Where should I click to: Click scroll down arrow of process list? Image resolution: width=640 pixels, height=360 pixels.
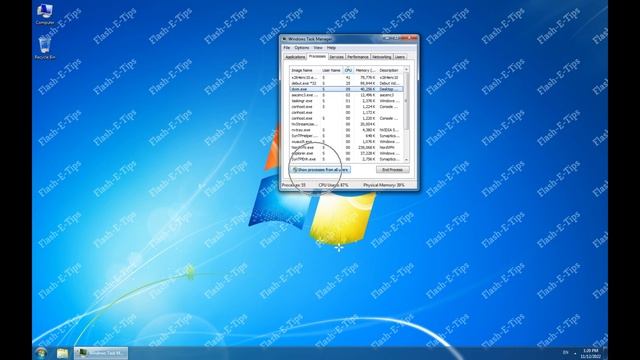pyautogui.click(x=406, y=159)
